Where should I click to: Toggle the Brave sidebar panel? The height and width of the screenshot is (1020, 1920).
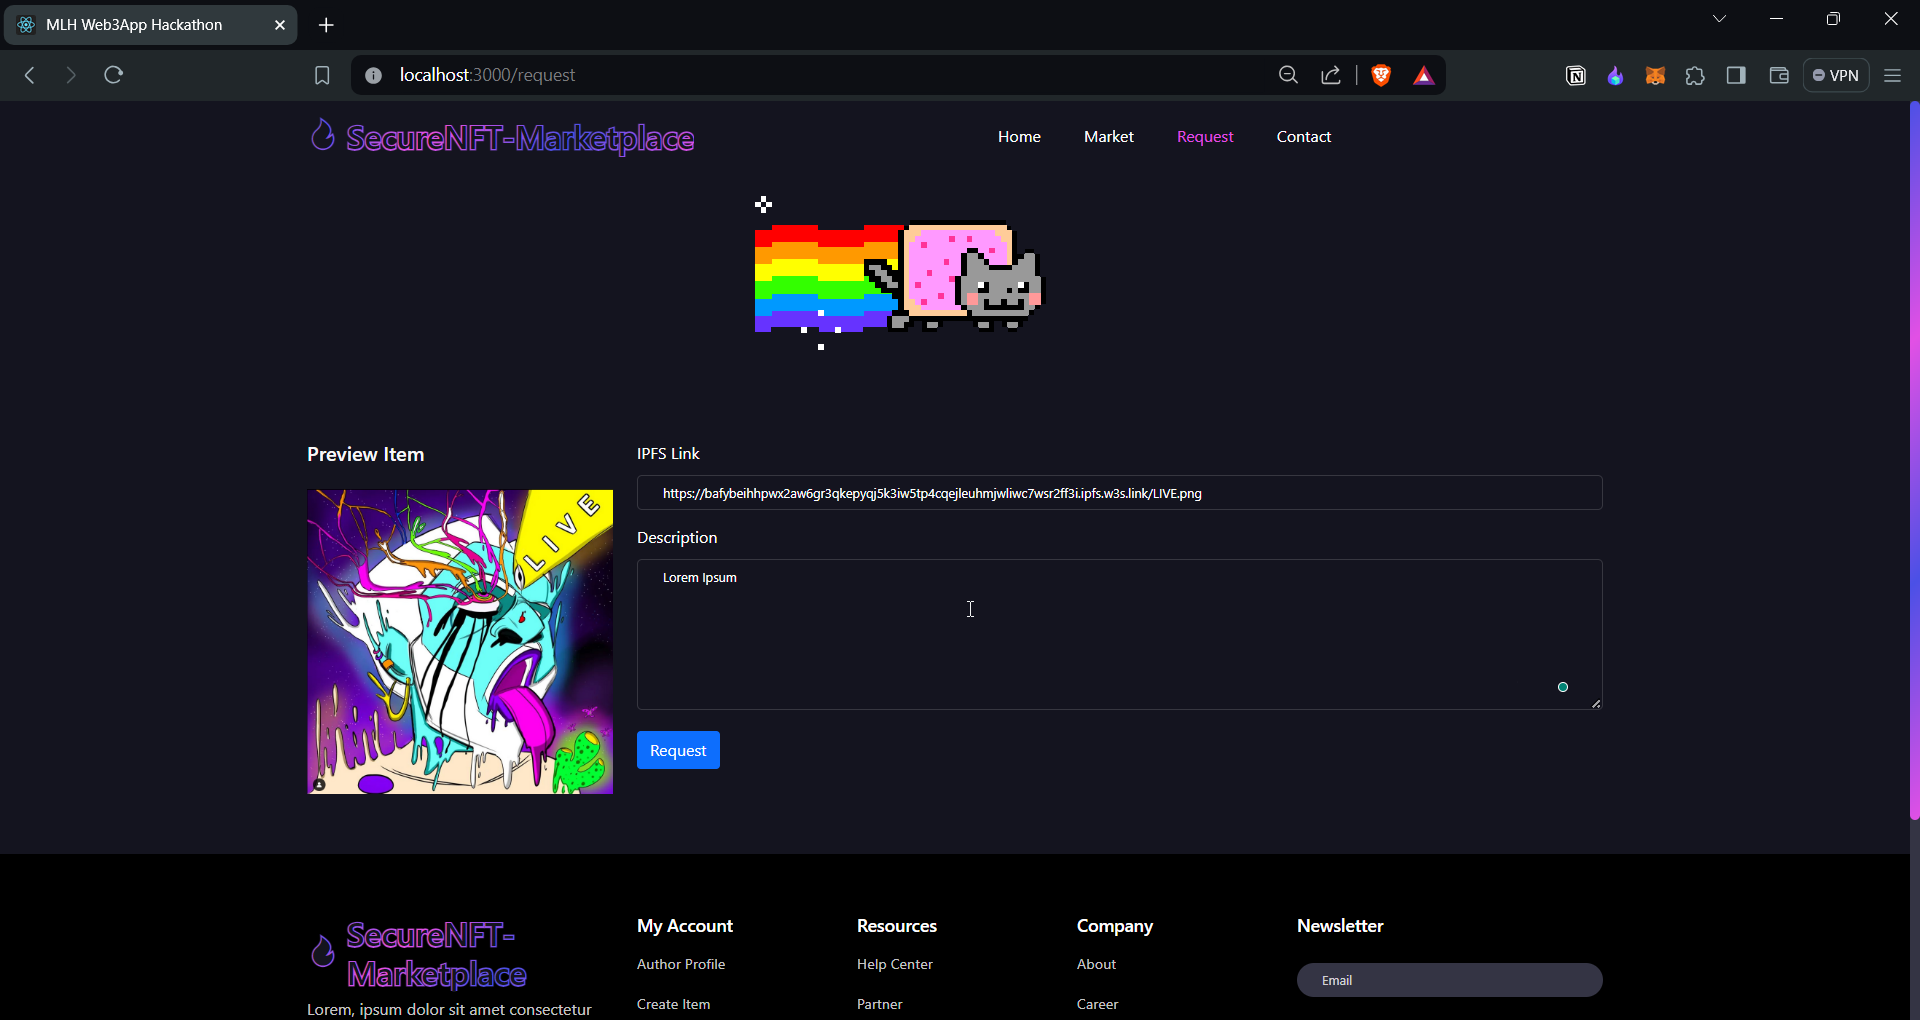pos(1737,75)
